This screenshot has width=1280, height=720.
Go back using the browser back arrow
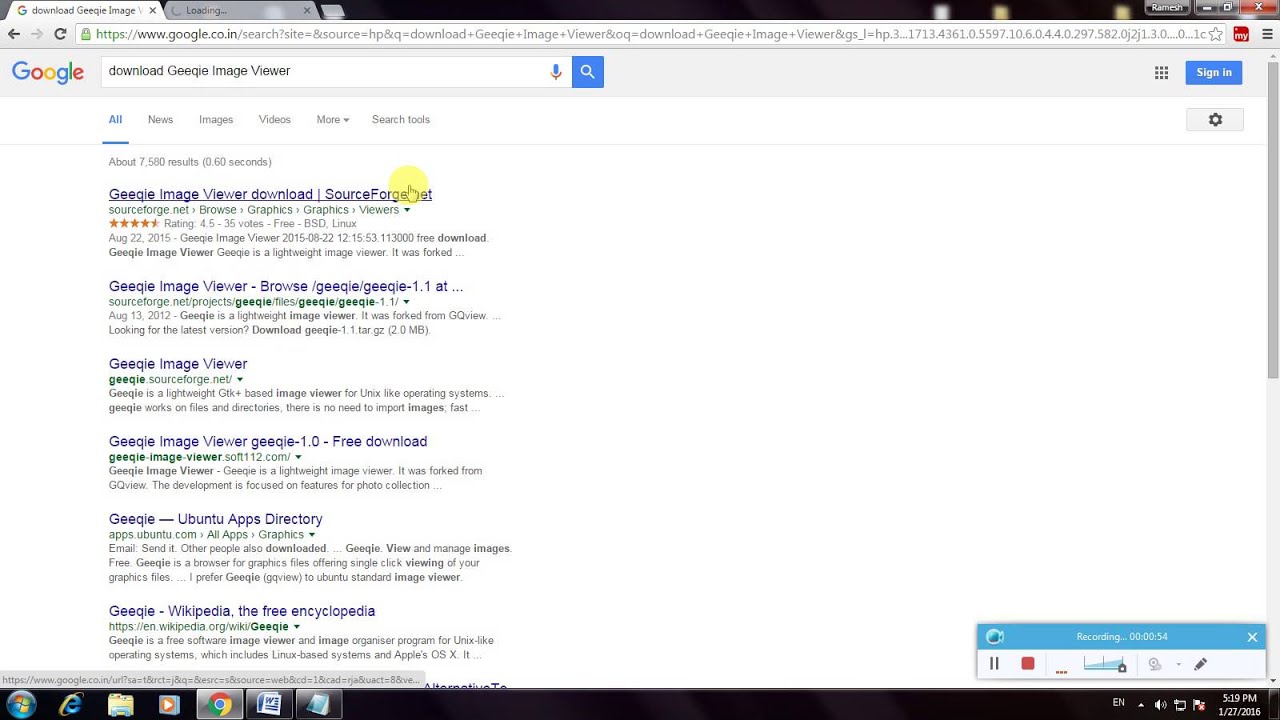[13, 34]
